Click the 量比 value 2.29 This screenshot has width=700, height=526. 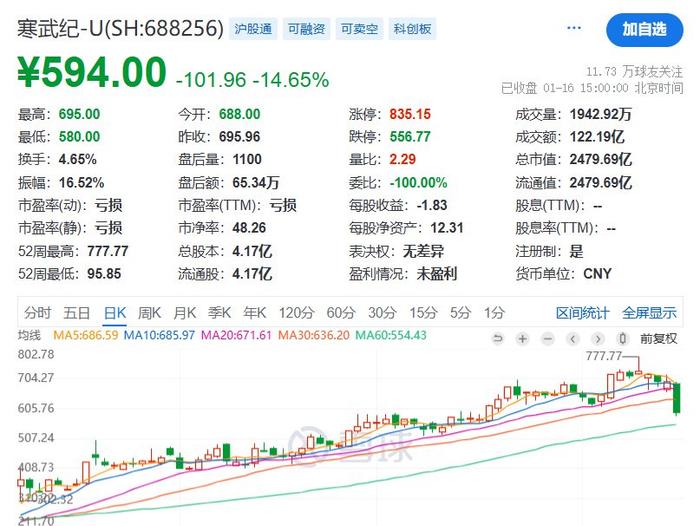click(x=403, y=159)
